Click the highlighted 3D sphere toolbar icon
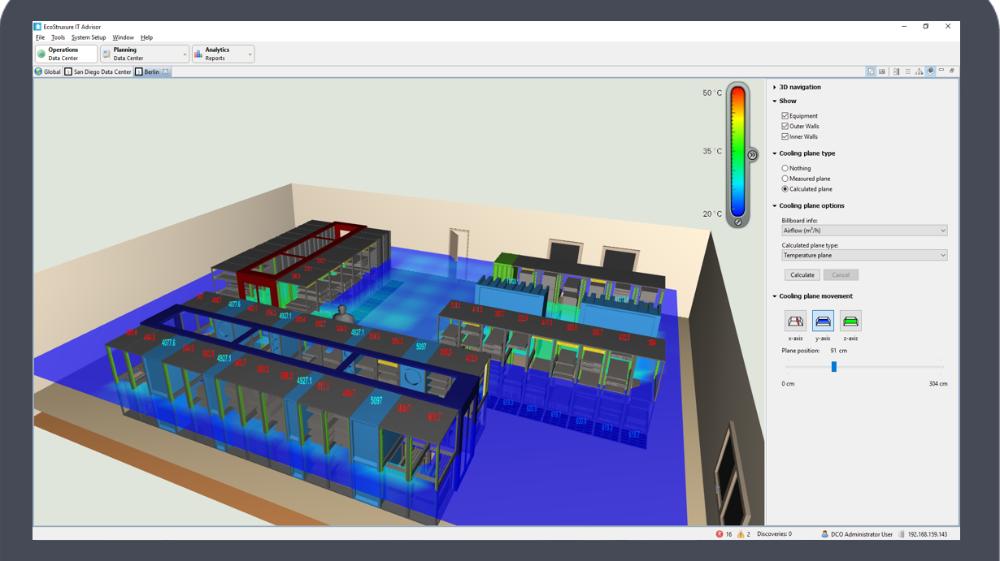This screenshot has width=1000, height=561. (930, 71)
